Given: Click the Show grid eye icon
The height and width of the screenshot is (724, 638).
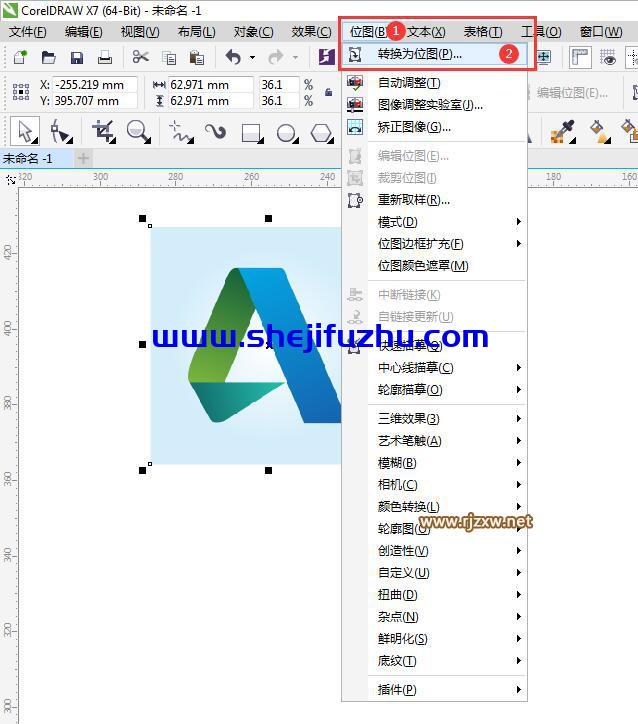Looking at the screenshot, I should click(608, 57).
